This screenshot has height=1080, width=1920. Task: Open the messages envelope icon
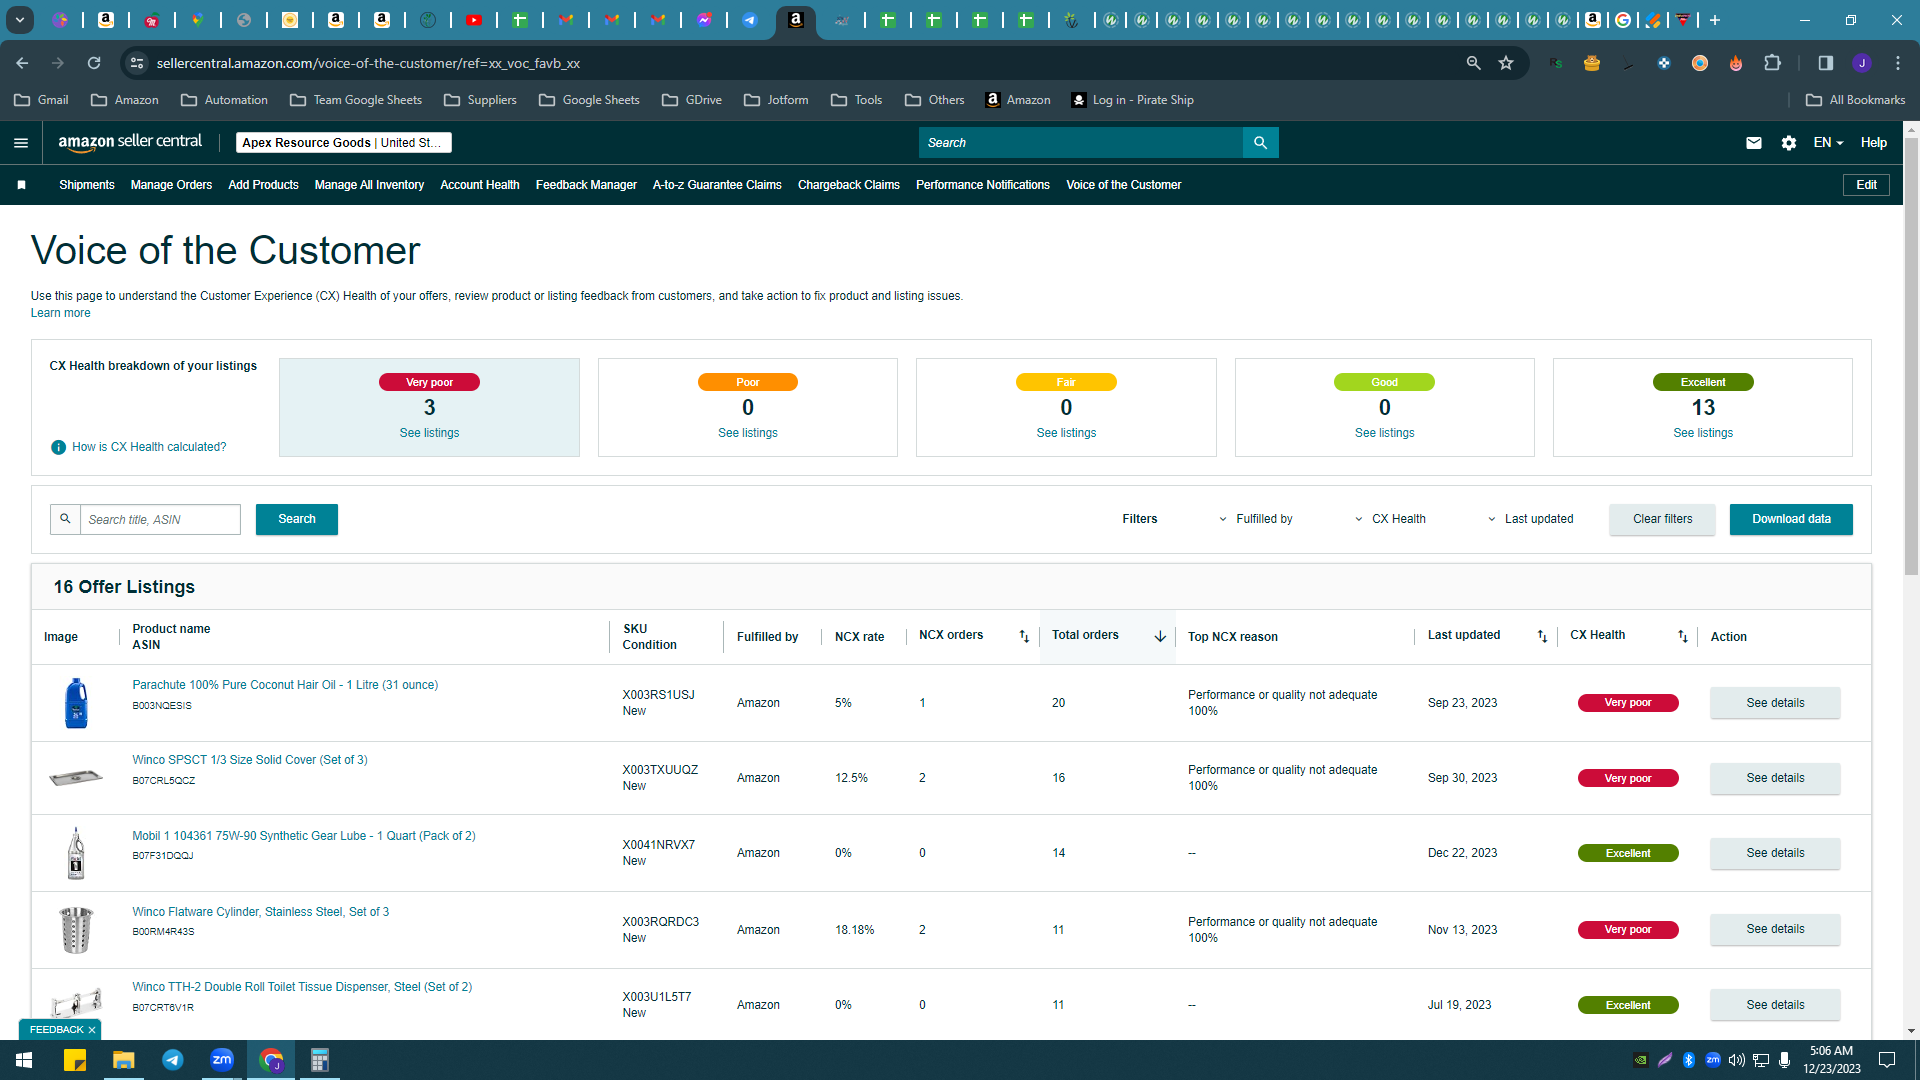coord(1753,143)
